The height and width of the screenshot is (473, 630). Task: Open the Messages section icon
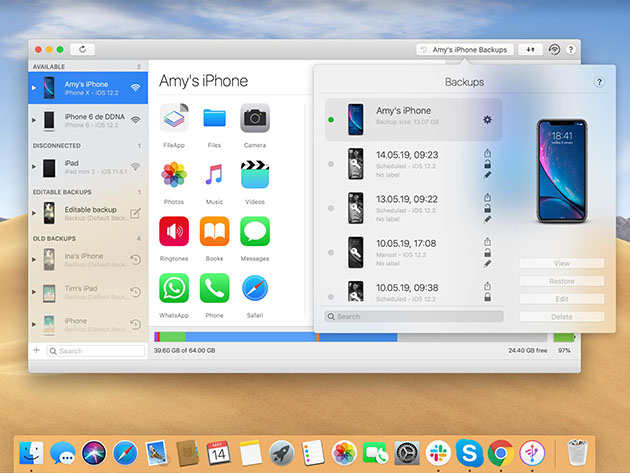[255, 231]
